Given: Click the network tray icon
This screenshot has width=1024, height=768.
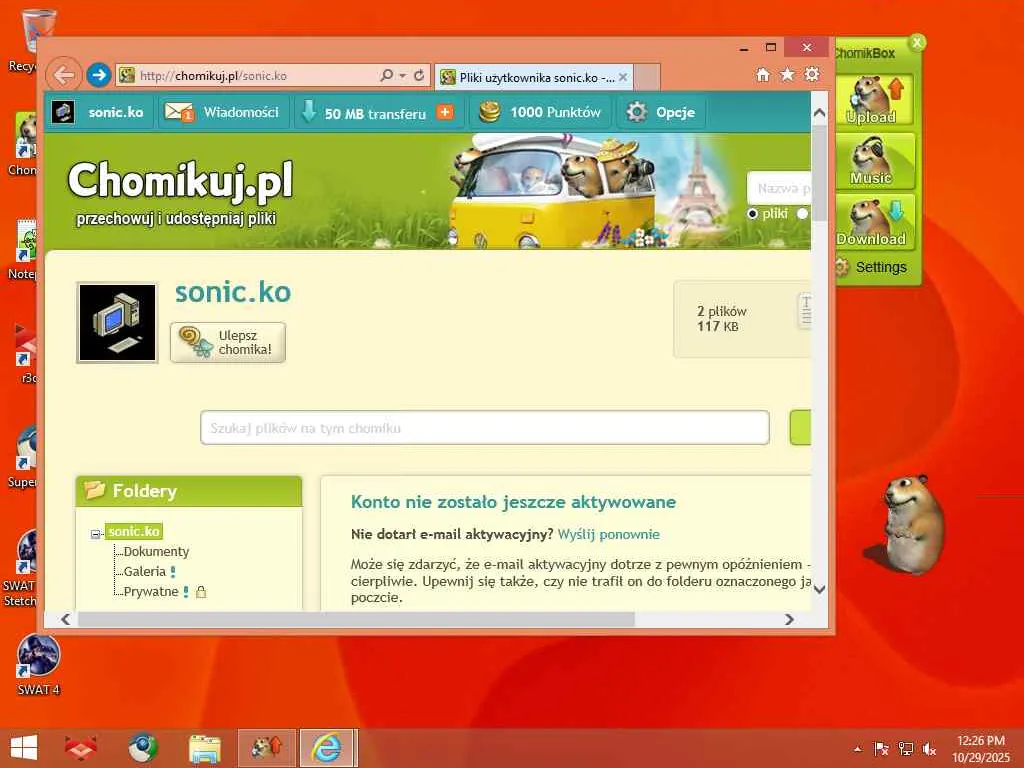Looking at the screenshot, I should click(x=905, y=749).
